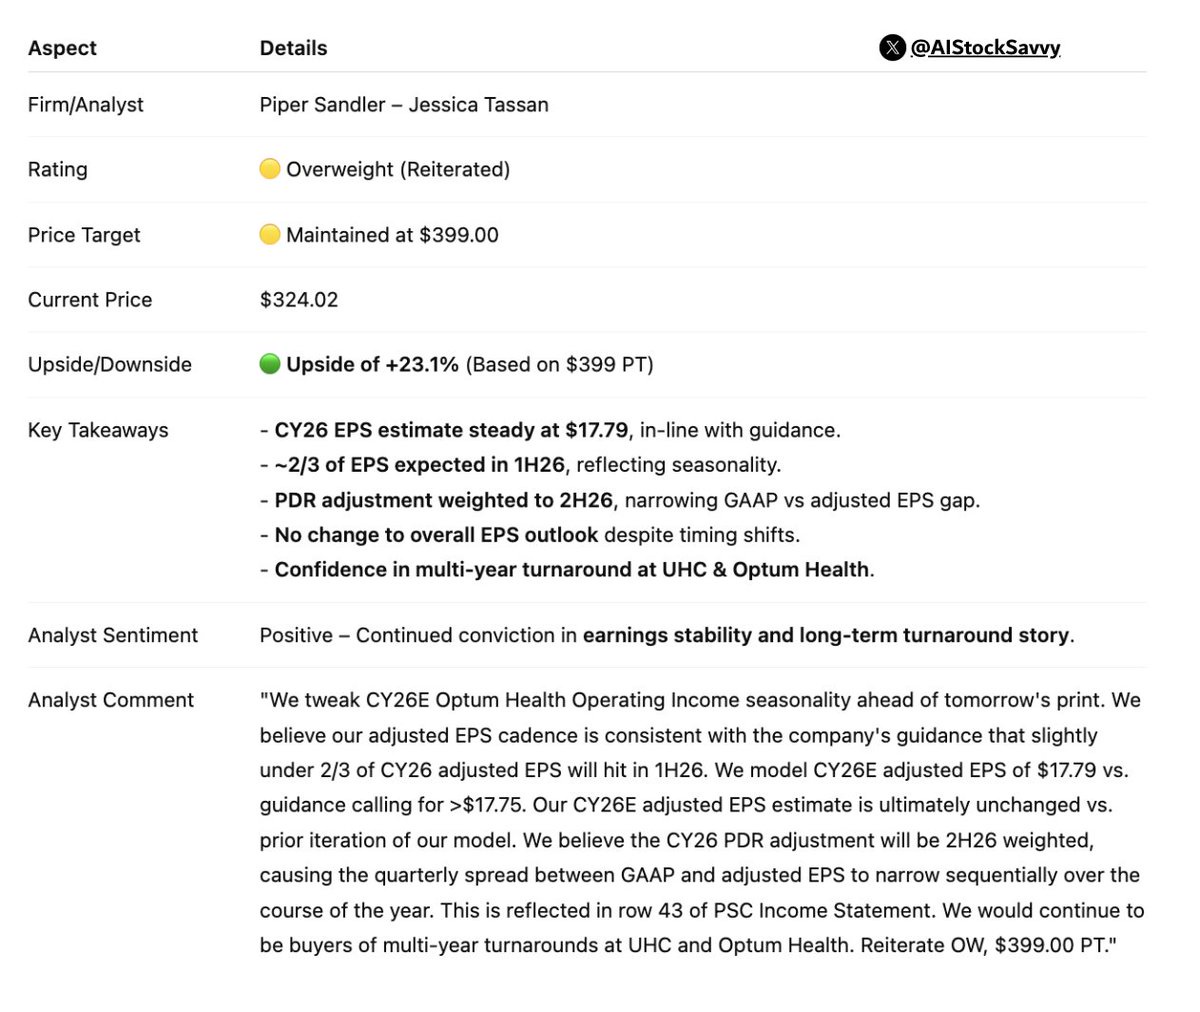
Task: Select the Analyst Sentiment row label
Action: coord(113,635)
